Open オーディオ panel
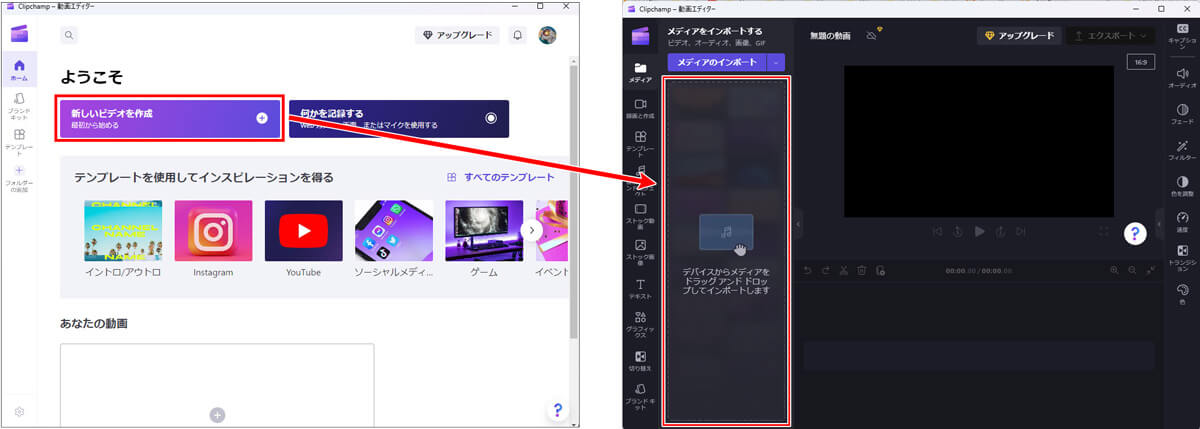The width and height of the screenshot is (1200, 429). [x=1183, y=77]
